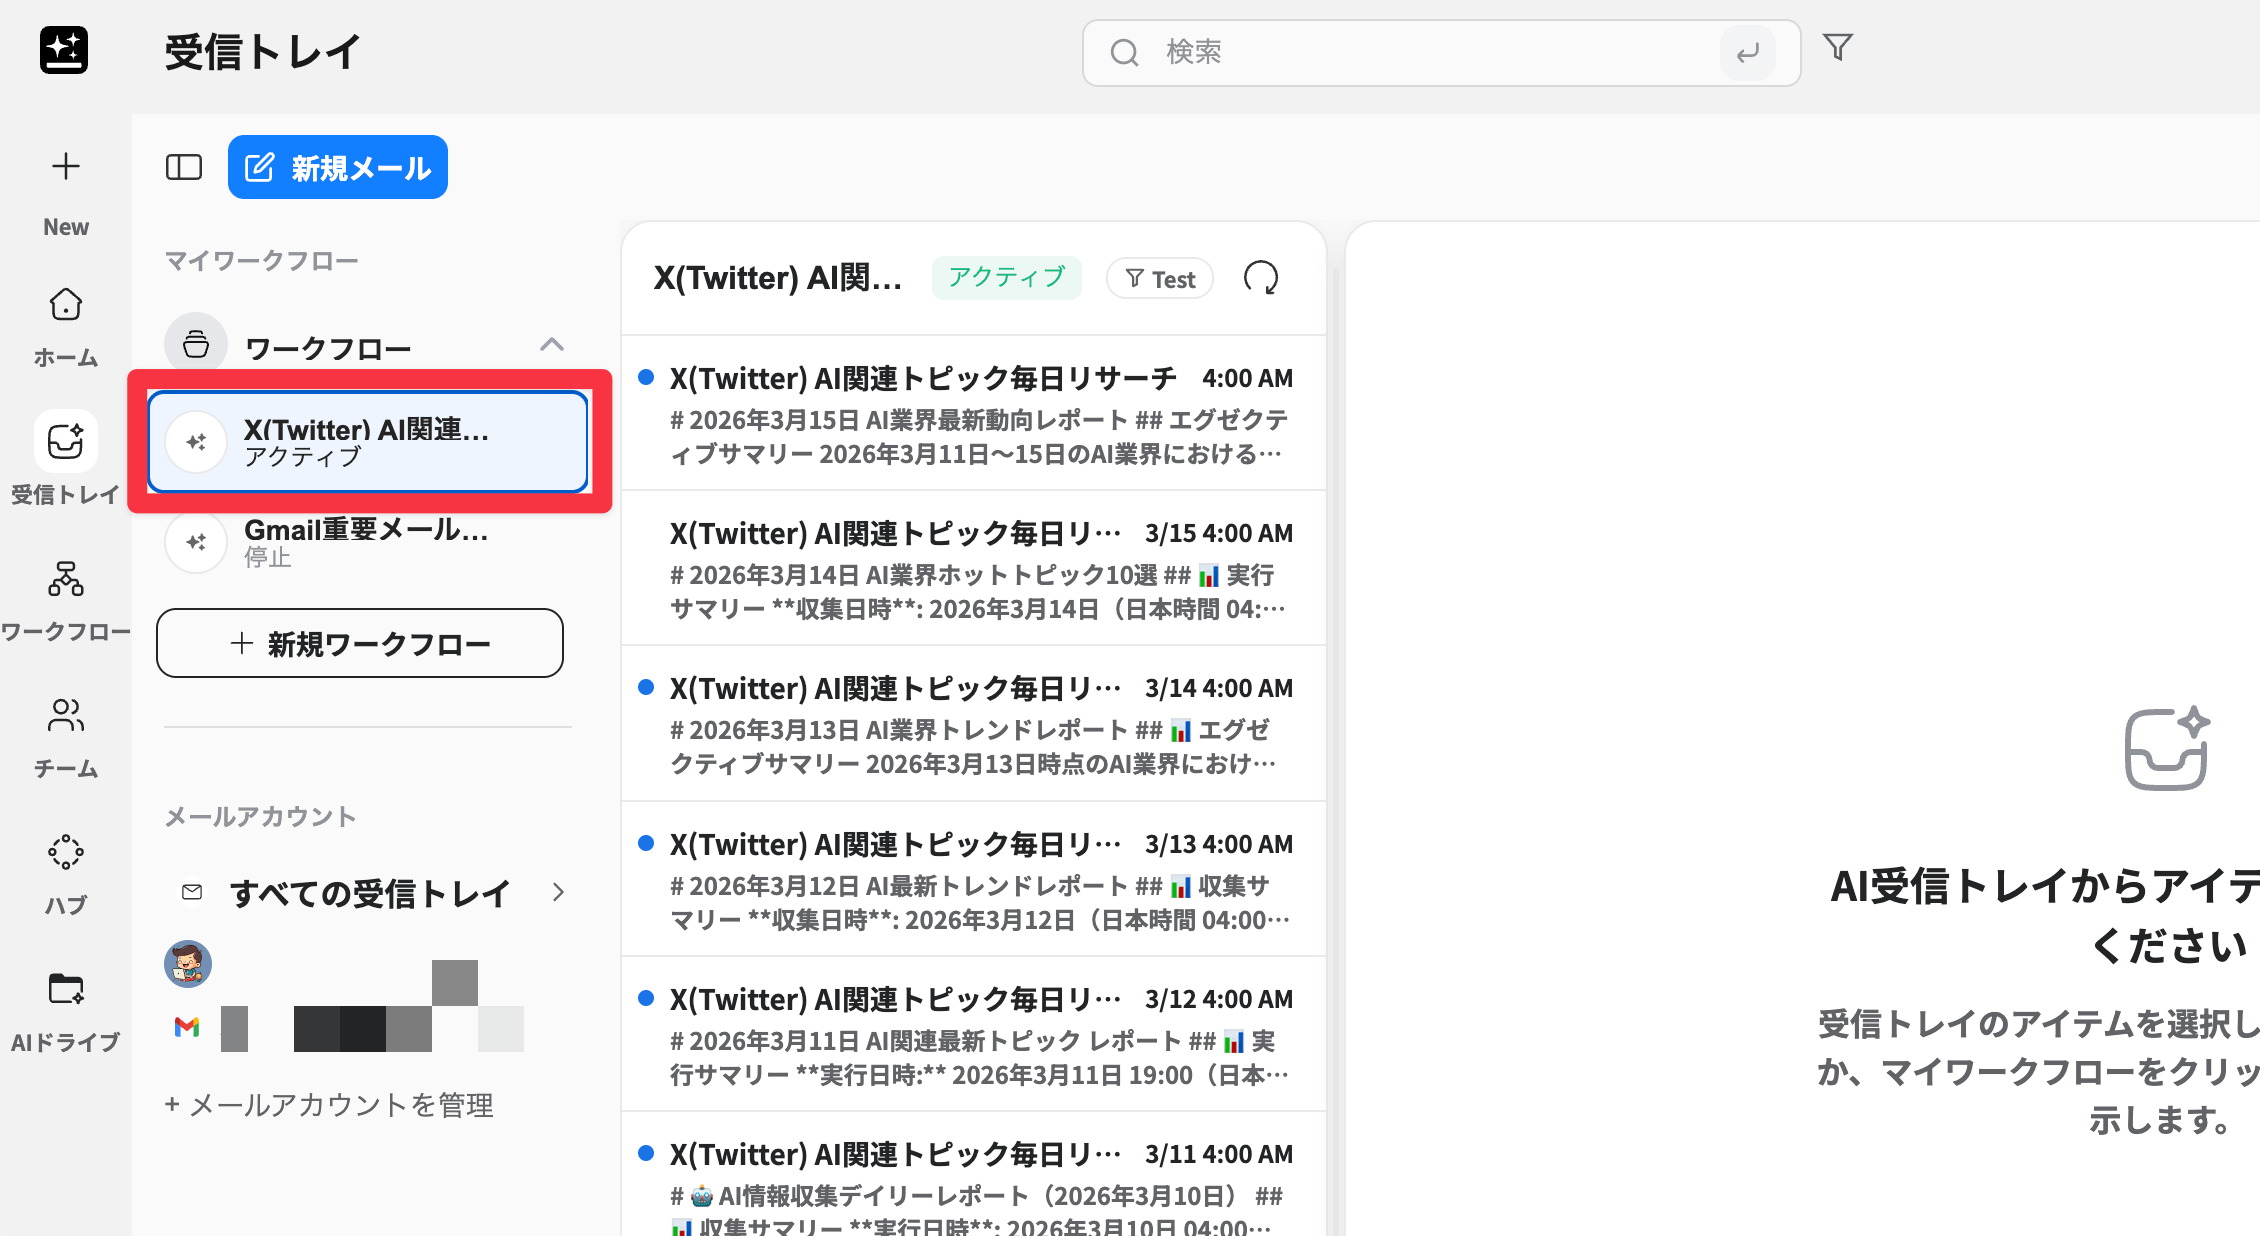Select the Gmail重要メール workflow item
This screenshot has width=2260, height=1236.
(366, 542)
